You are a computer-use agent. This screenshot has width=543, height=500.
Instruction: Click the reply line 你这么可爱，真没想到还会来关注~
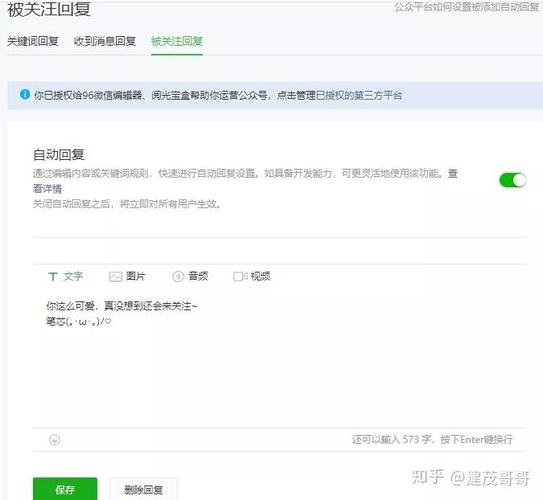122,306
